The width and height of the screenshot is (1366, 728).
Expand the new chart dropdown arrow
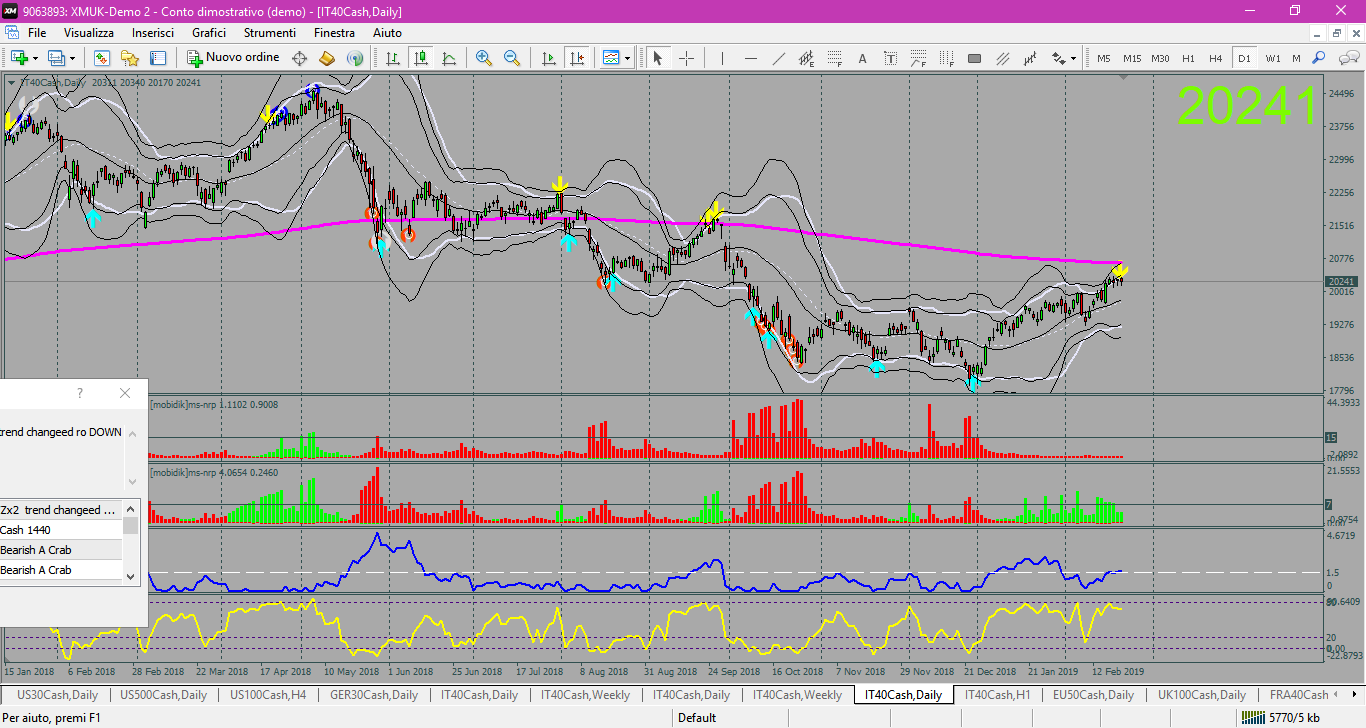36,58
